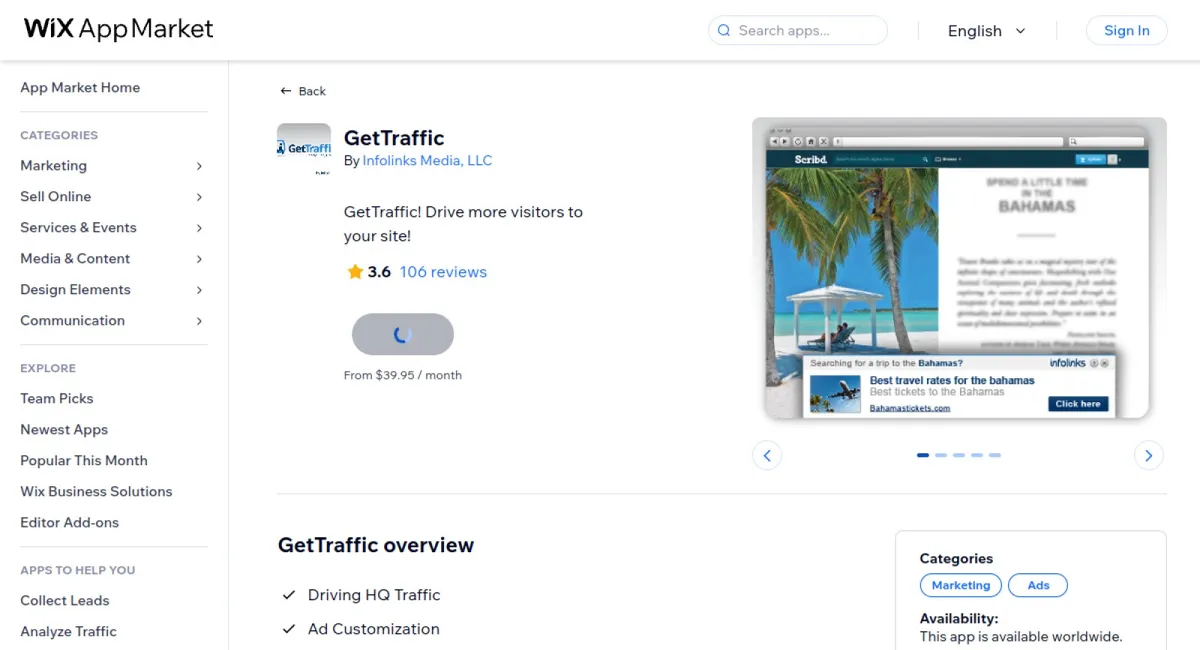1200x650 pixels.
Task: Select the third carousel dot
Action: pos(959,455)
